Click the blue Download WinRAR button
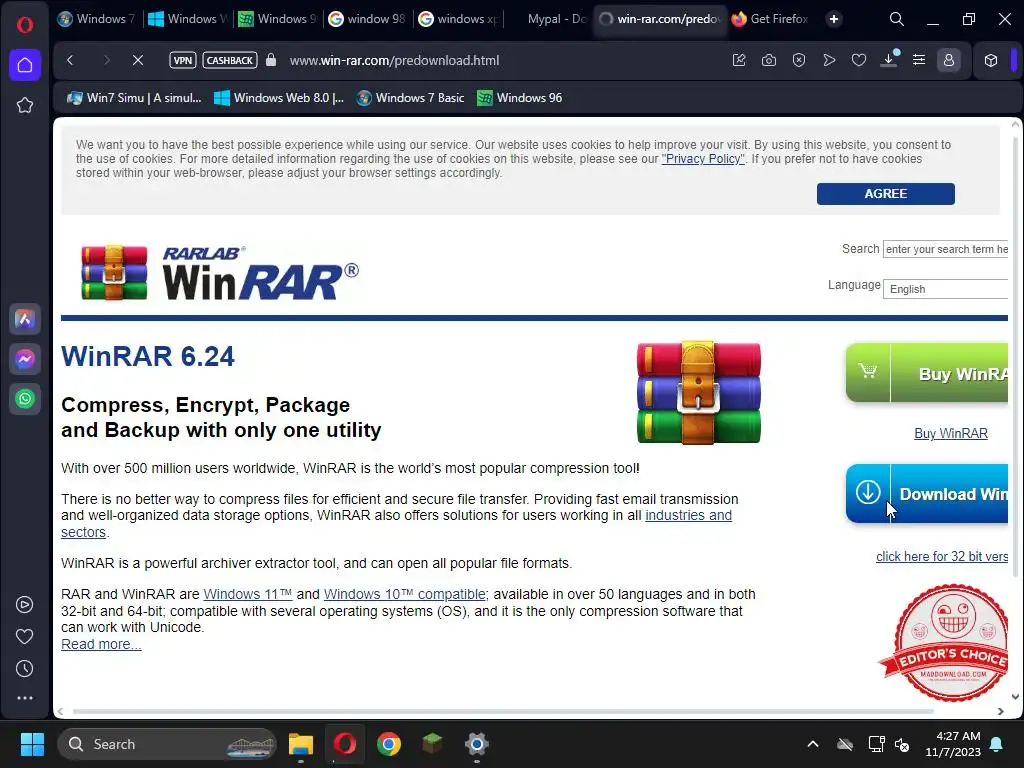 927,494
